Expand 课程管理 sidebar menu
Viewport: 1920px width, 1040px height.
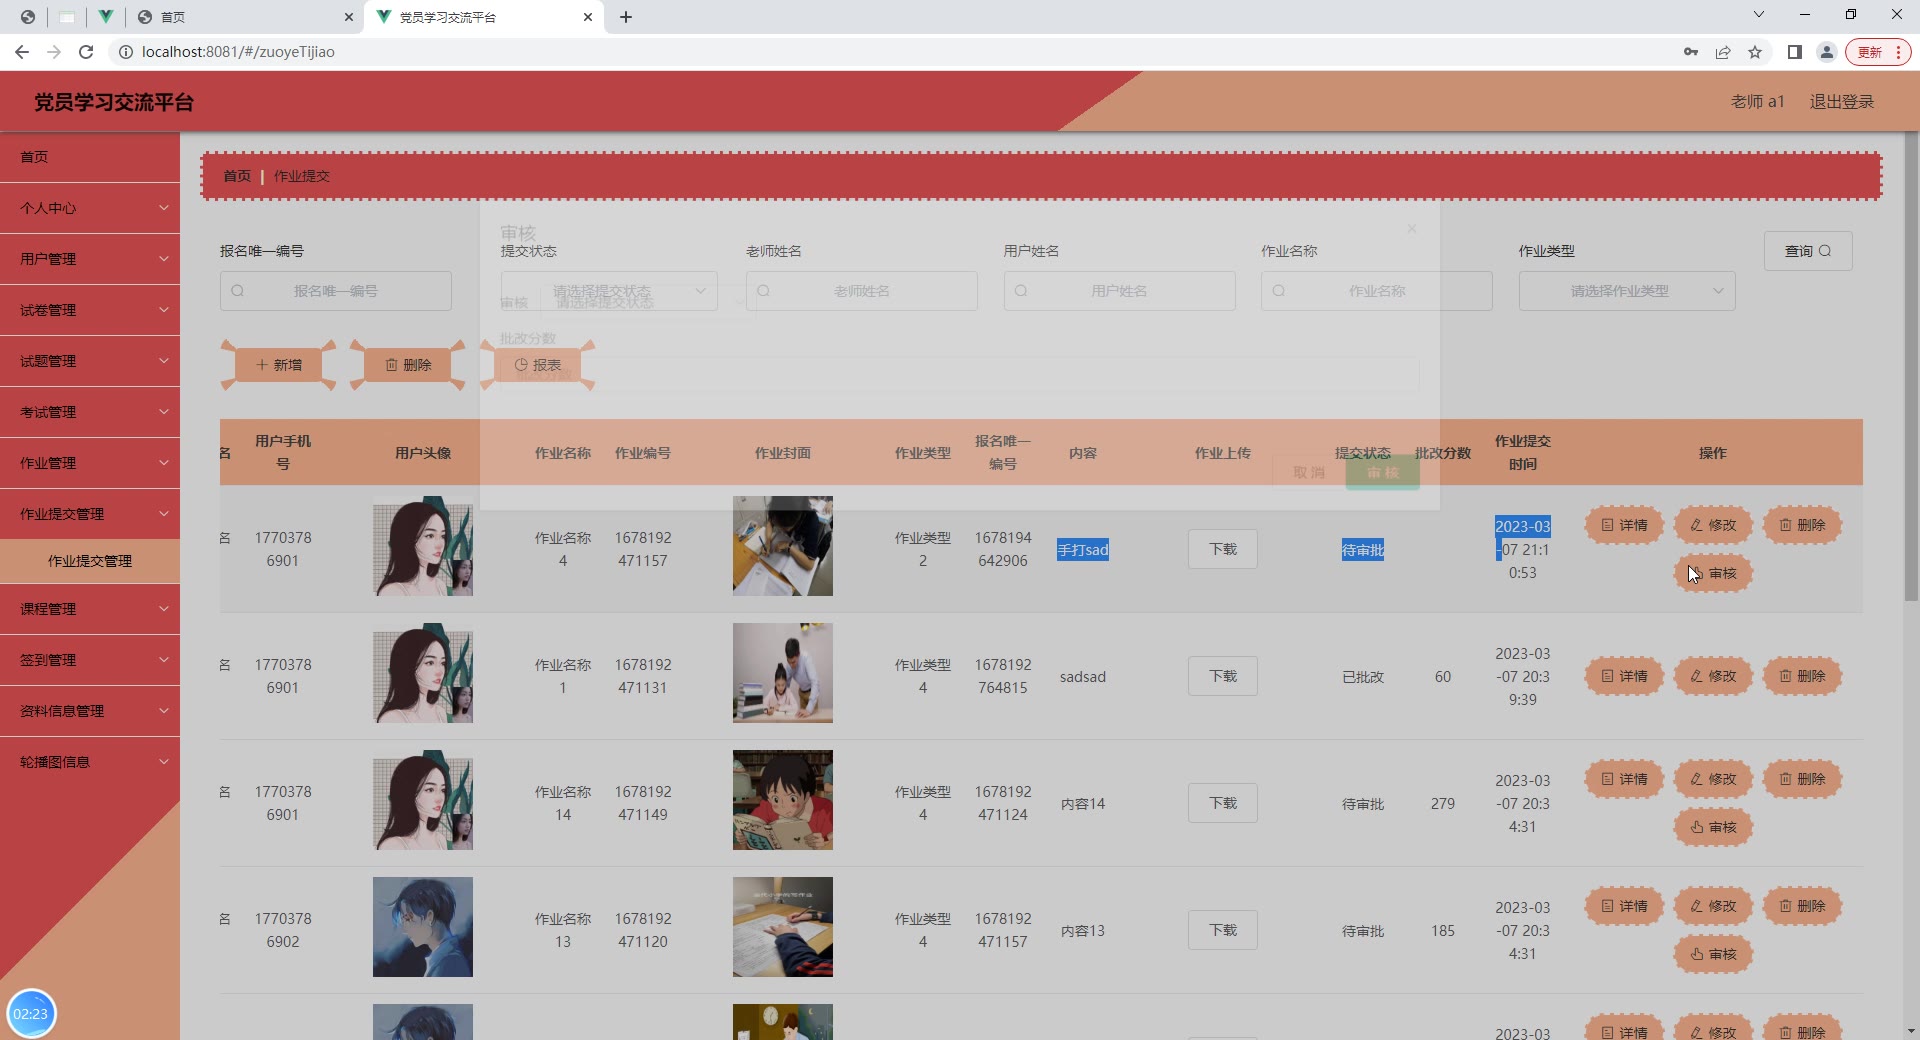point(90,609)
